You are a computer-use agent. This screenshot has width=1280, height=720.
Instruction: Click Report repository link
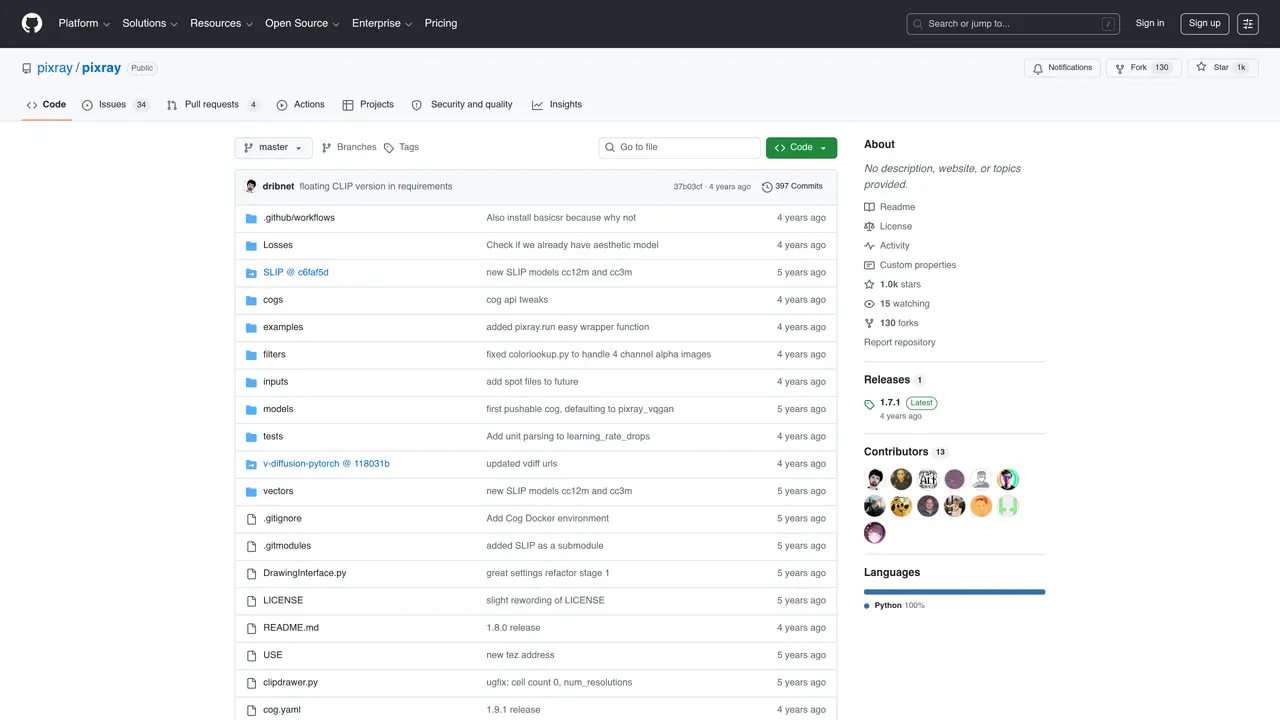coord(900,343)
